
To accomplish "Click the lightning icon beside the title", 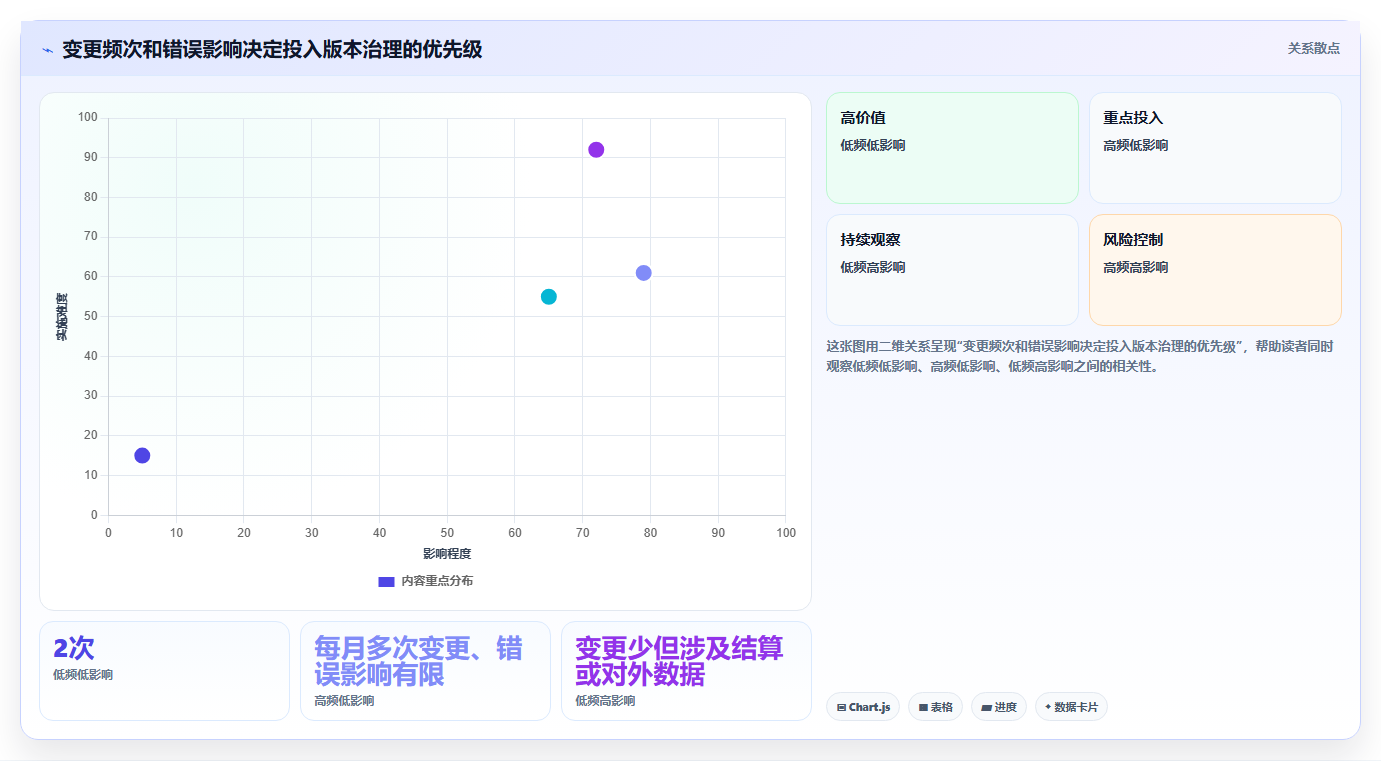I will (x=48, y=50).
